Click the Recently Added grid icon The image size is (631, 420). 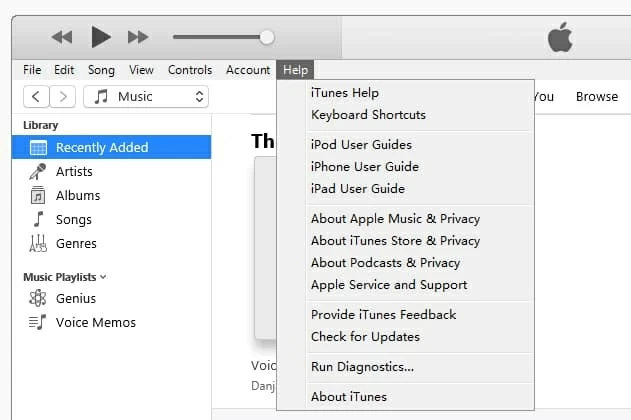click(38, 148)
